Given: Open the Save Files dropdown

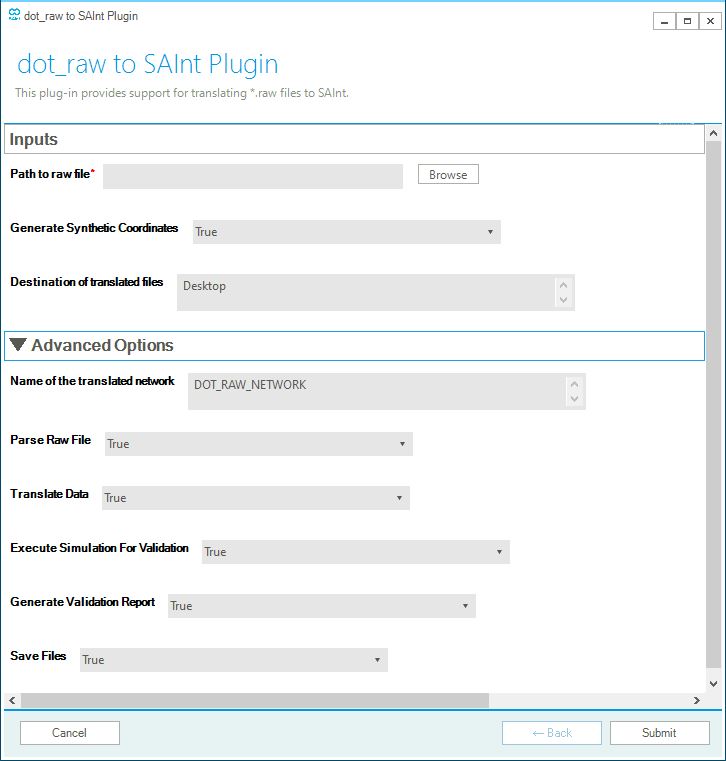Looking at the screenshot, I should [x=233, y=660].
